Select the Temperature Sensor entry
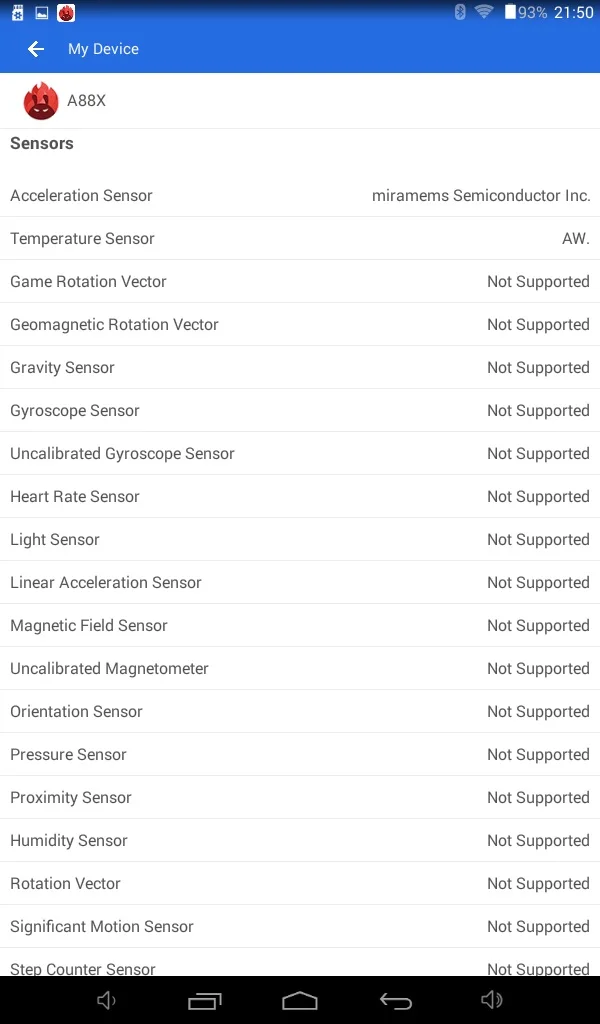This screenshot has height=1024, width=600. (x=300, y=238)
